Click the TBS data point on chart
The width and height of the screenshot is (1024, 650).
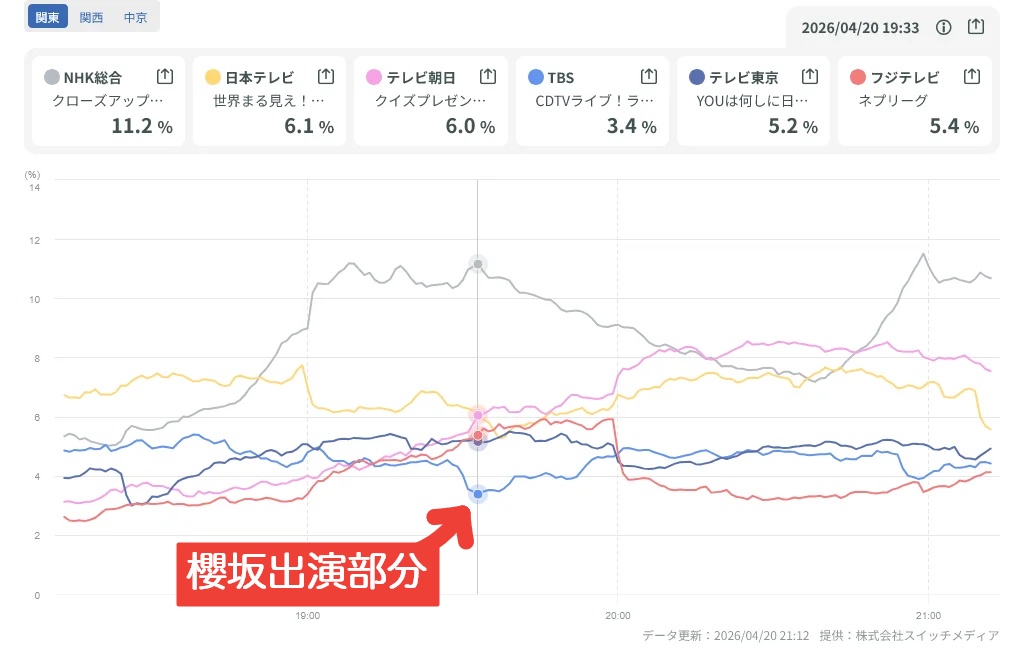(478, 494)
